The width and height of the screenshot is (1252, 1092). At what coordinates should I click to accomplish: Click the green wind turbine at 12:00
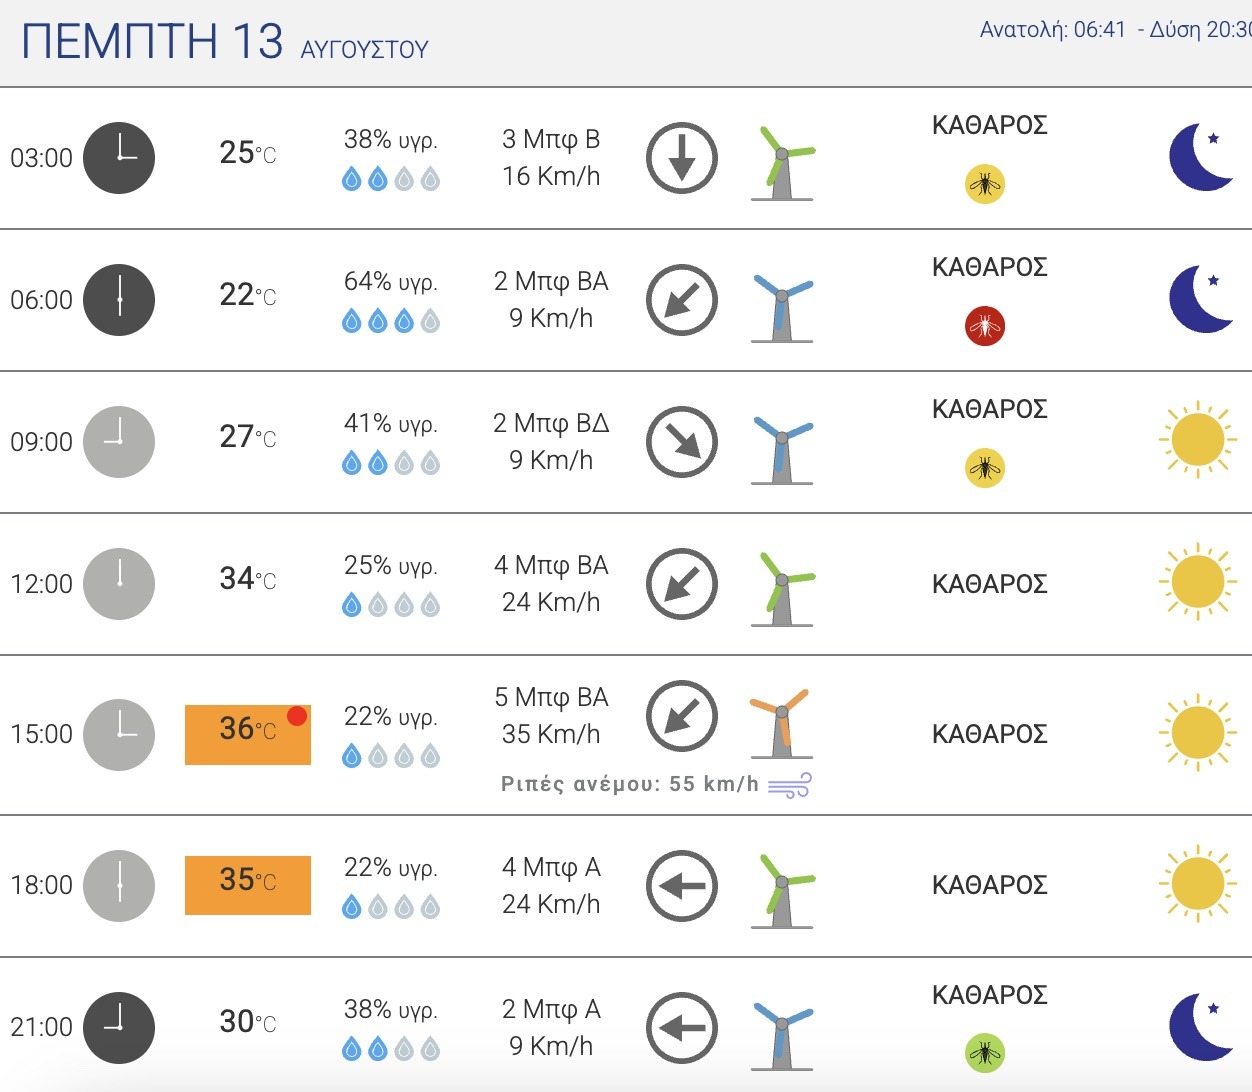tap(782, 589)
